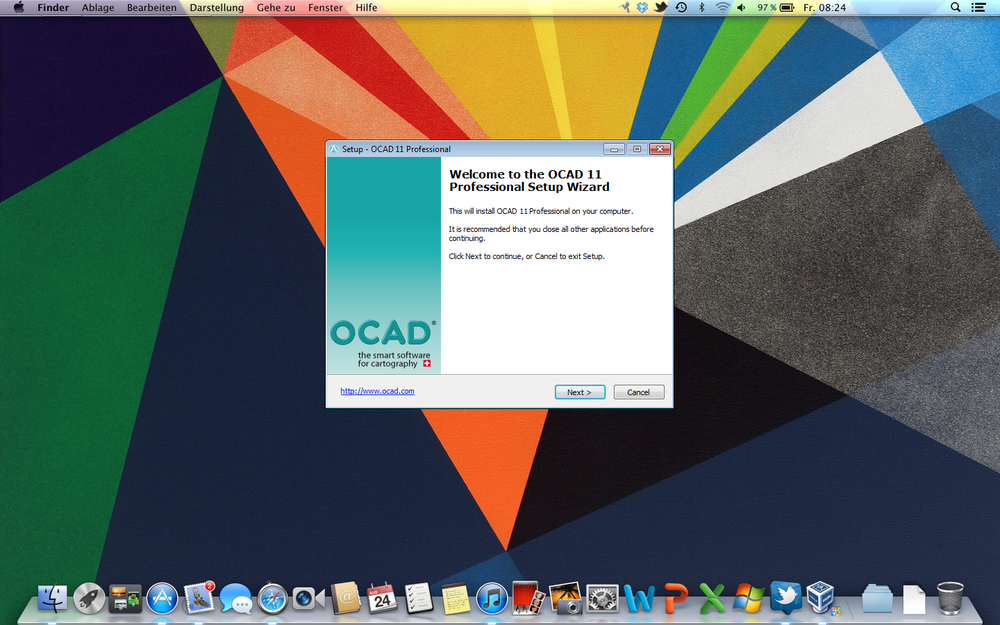This screenshot has width=1000, height=625.
Task: Open Reminders from the Dock
Action: coord(419,598)
